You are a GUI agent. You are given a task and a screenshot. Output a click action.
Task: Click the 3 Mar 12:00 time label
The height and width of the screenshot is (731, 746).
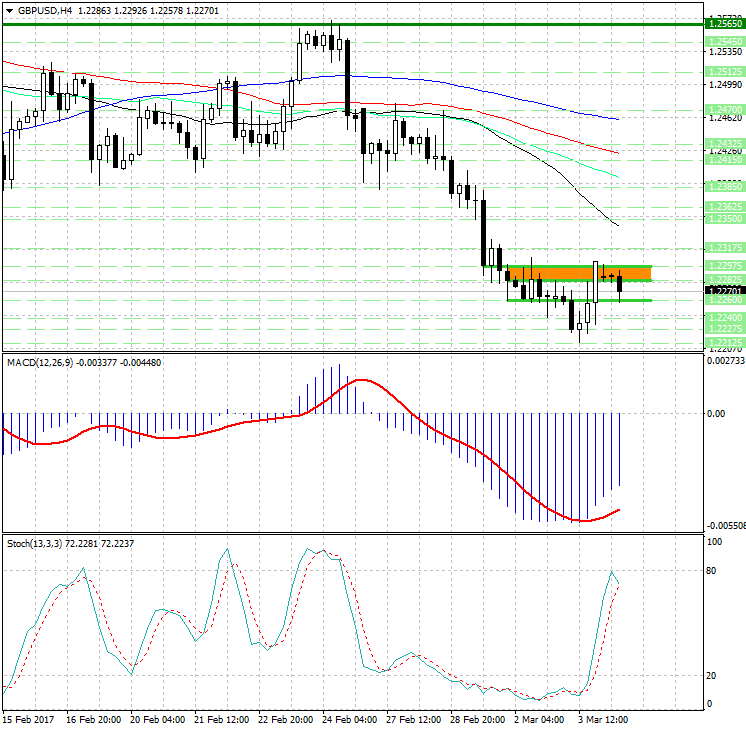(603, 719)
